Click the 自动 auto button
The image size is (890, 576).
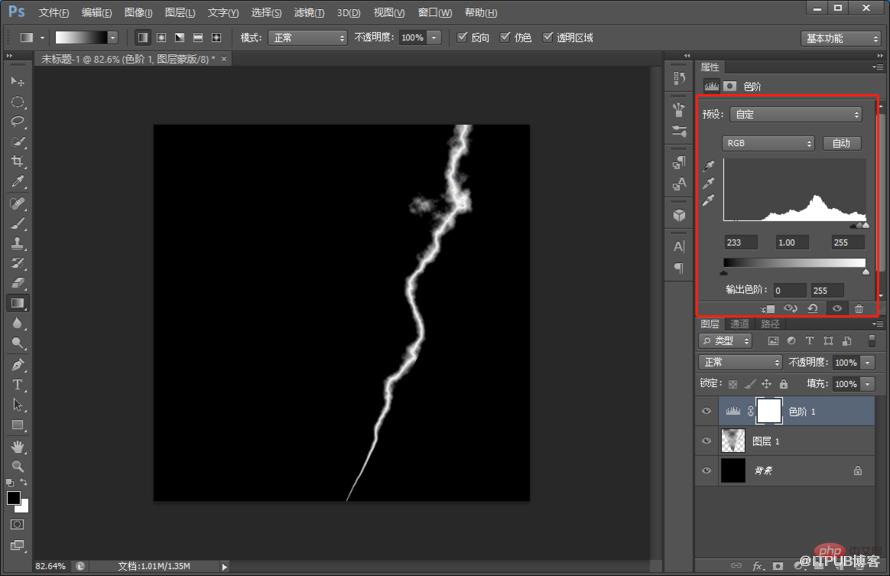click(x=842, y=143)
